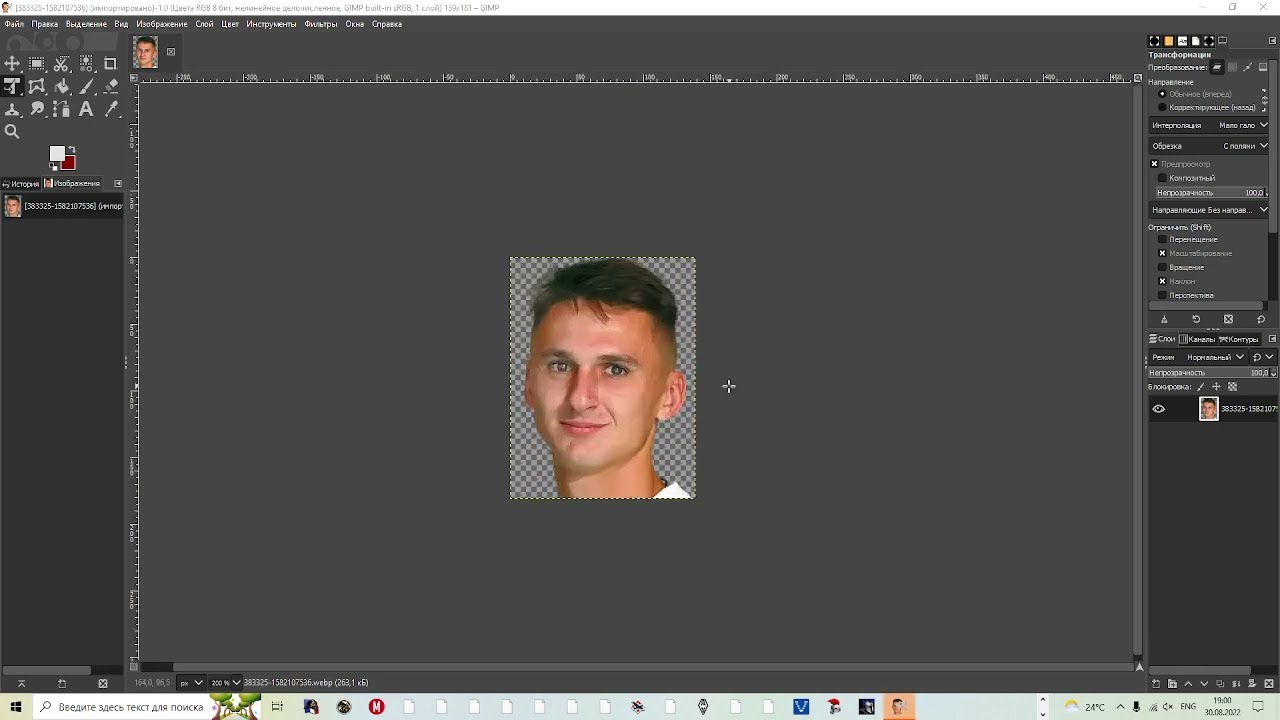Select the Warp/Cage Transform tool
This screenshot has height=720, width=1280.
pyautogui.click(x=37, y=86)
